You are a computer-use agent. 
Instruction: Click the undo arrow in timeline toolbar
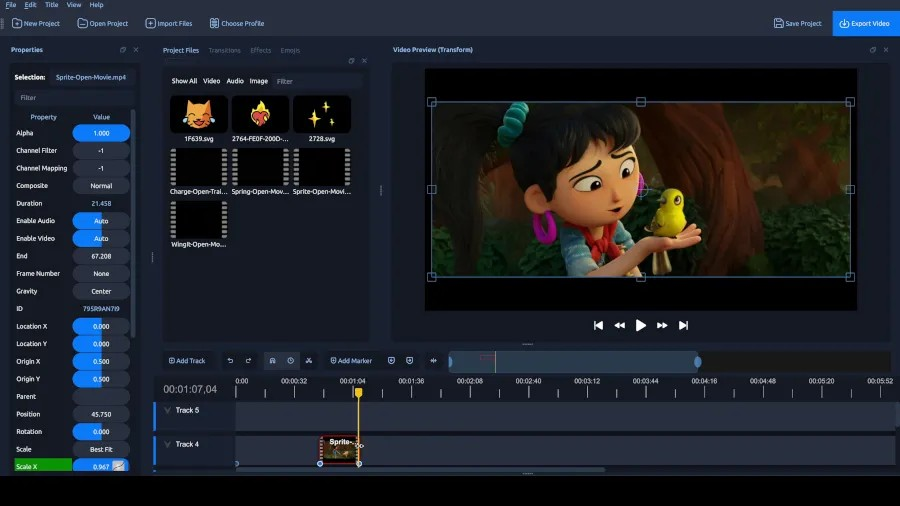pos(230,361)
